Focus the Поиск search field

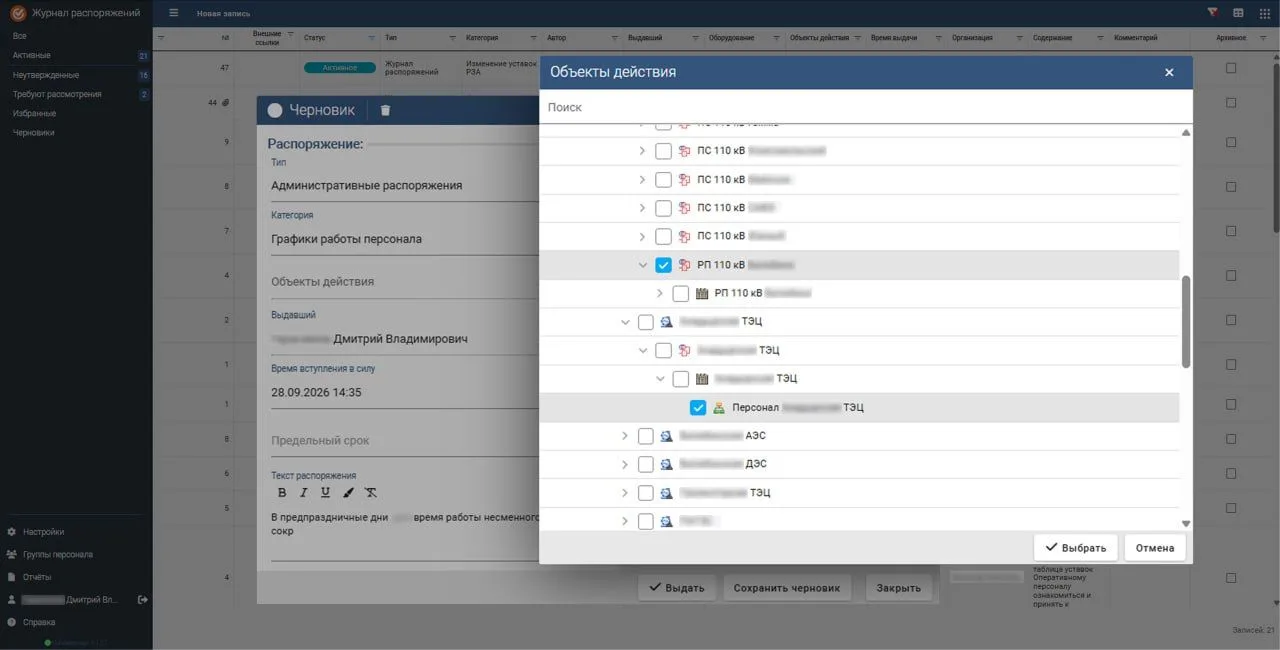click(866, 107)
